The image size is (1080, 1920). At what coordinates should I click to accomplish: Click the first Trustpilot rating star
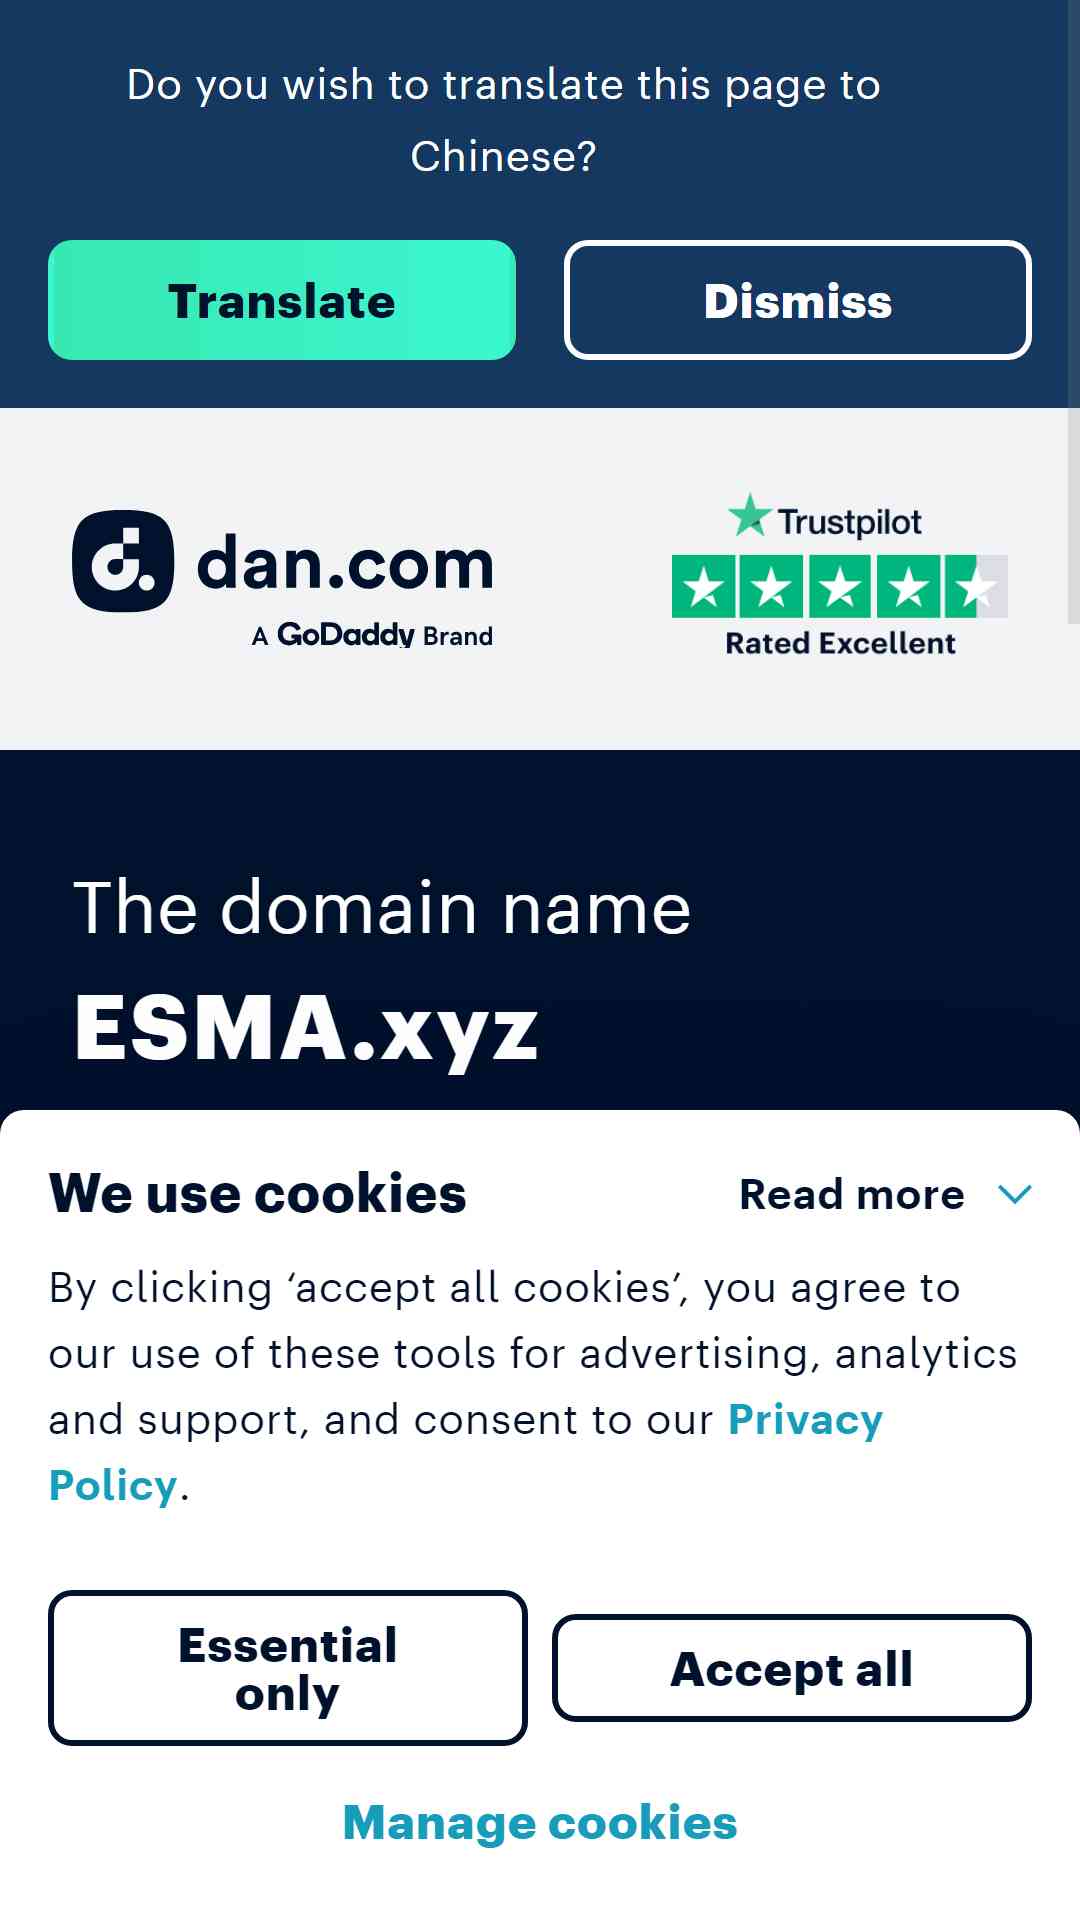pos(704,586)
